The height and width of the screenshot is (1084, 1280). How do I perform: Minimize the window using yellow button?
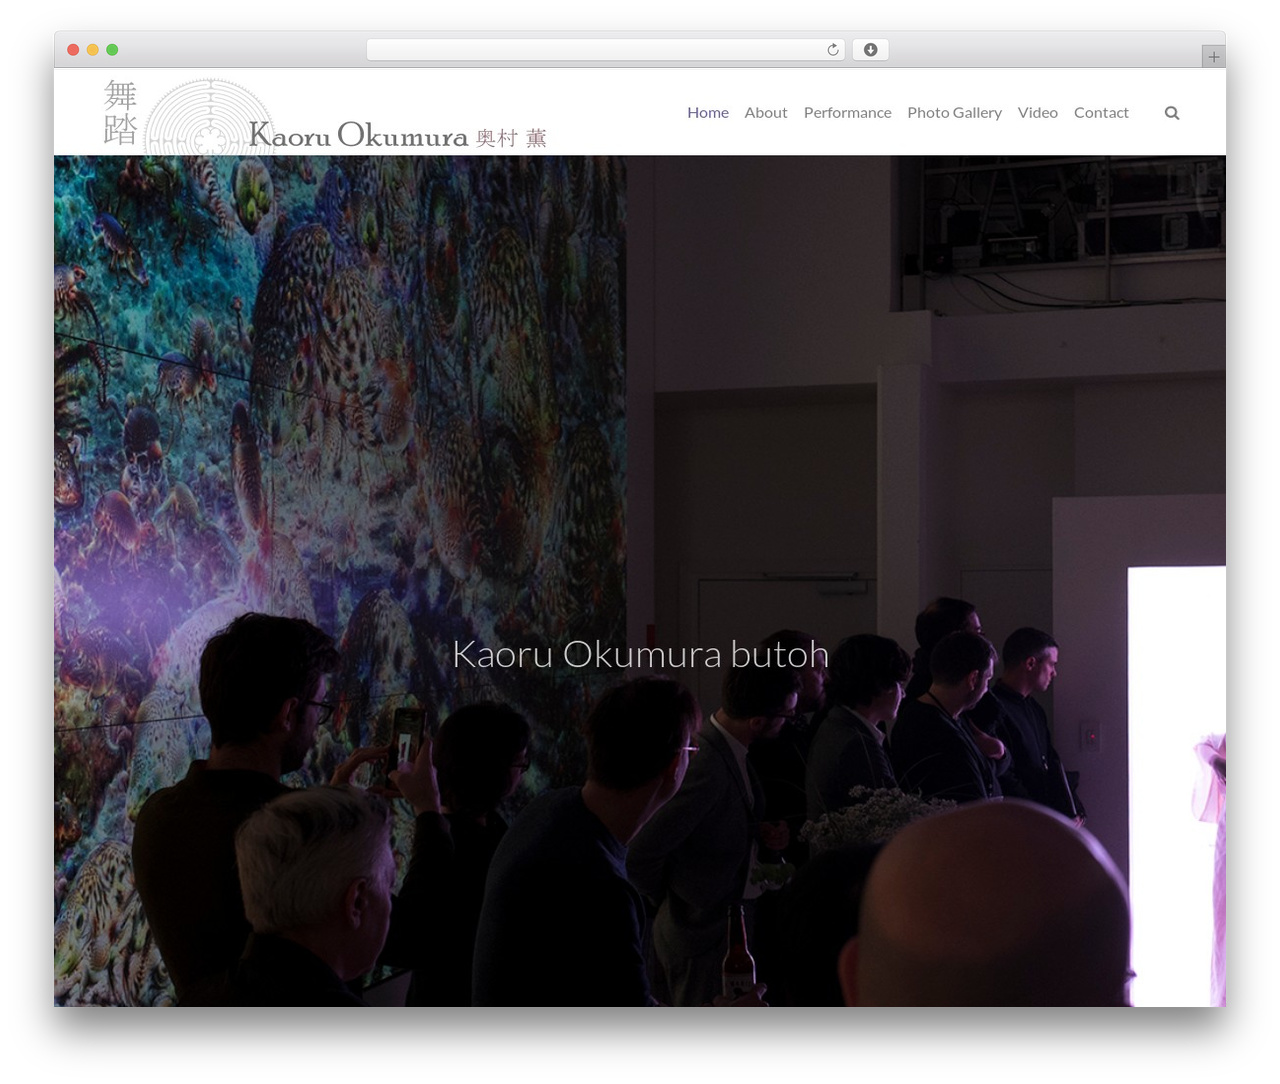[x=93, y=50]
